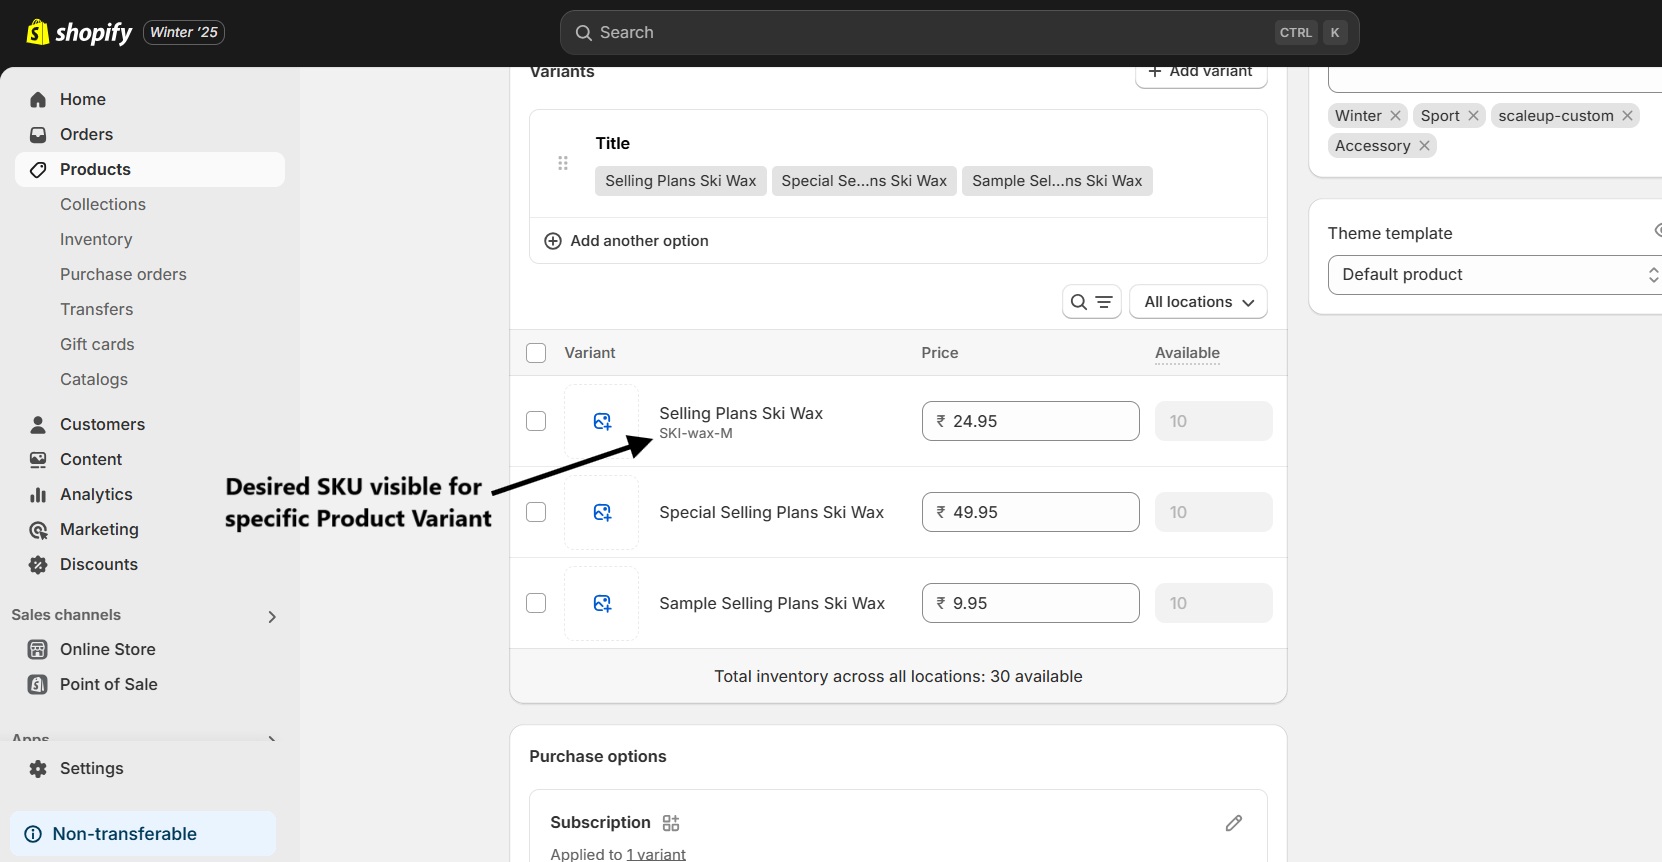Click the Sample Selling Plans Ski Wax variant name

(772, 603)
